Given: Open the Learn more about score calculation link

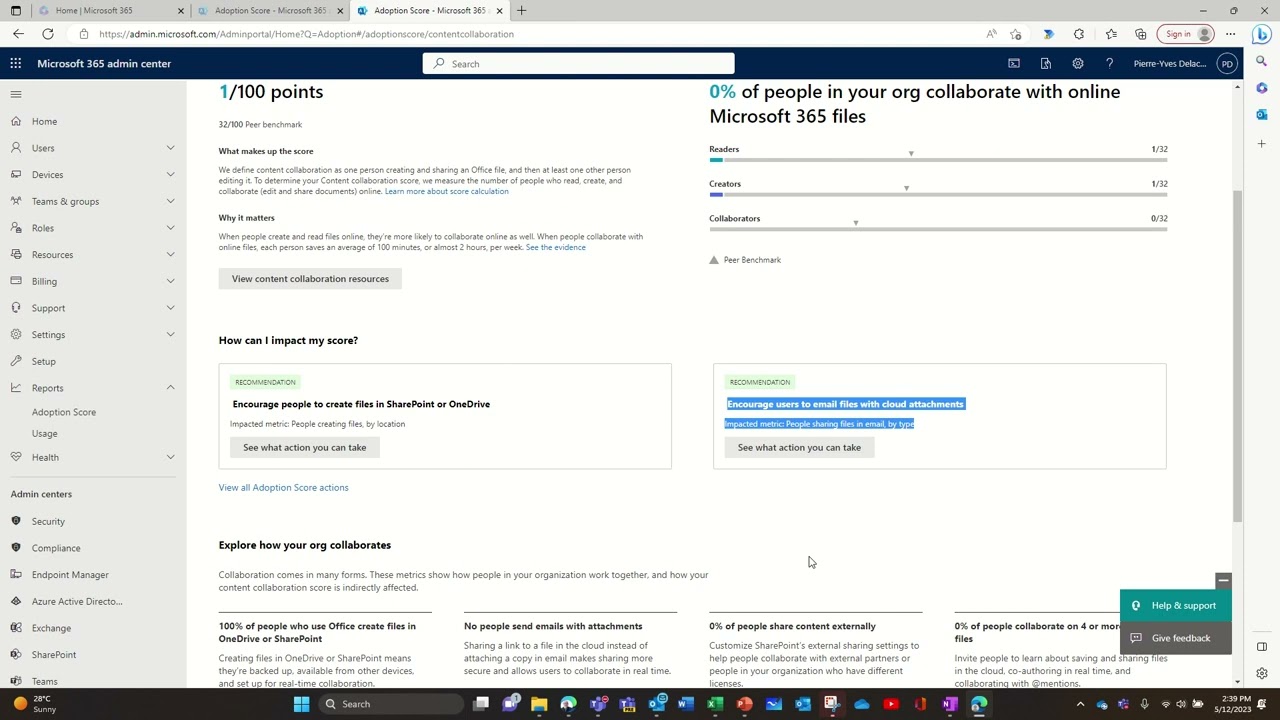Looking at the screenshot, I should pyautogui.click(x=446, y=191).
